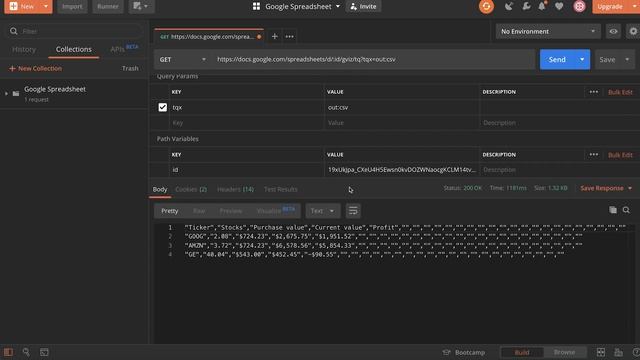Click the heart icon
The width and height of the screenshot is (640, 360).
tap(559, 6)
